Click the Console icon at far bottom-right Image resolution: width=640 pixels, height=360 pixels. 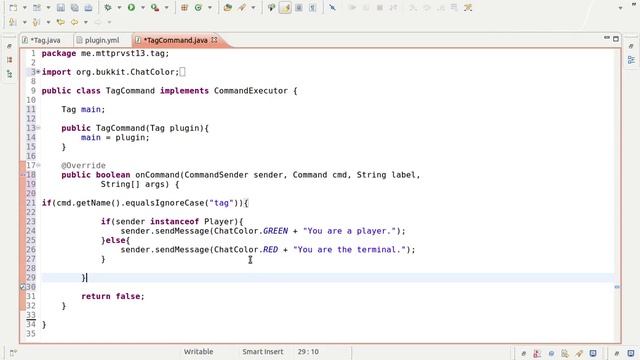631,353
